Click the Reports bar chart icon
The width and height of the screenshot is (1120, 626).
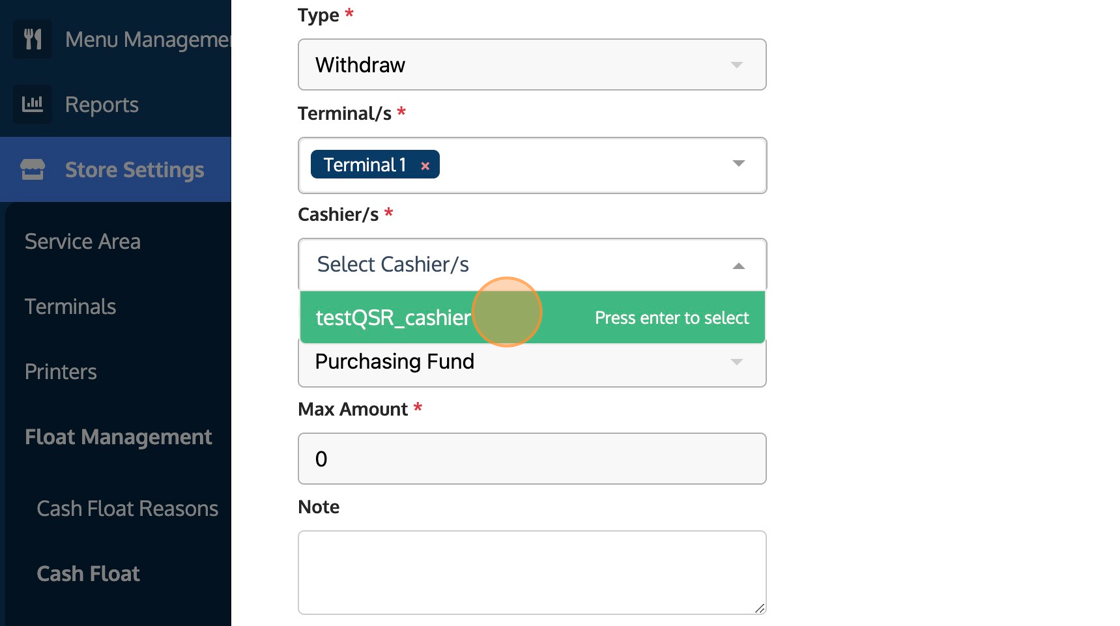pyautogui.click(x=33, y=104)
